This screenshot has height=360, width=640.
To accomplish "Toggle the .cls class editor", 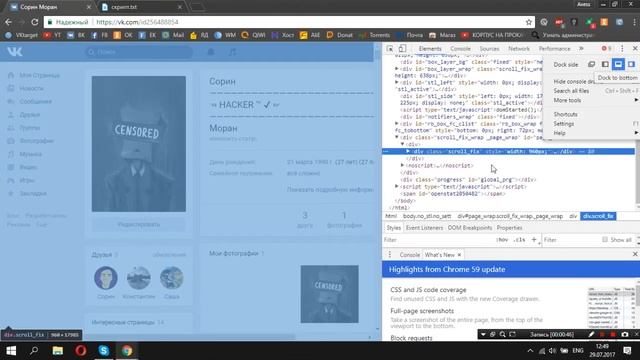I will pyautogui.click(x=519, y=240).
